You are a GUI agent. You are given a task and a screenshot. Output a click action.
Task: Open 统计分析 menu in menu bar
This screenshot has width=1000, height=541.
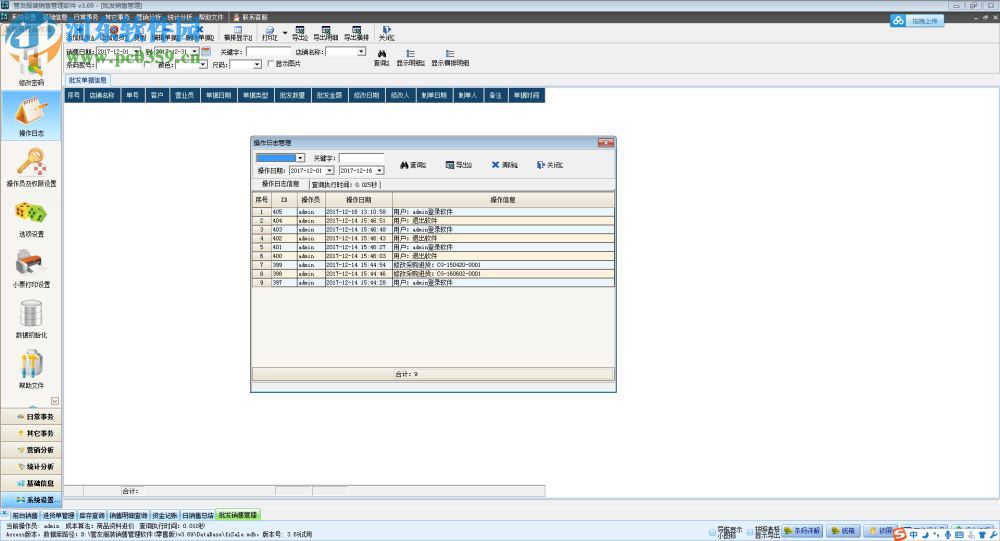coord(180,17)
